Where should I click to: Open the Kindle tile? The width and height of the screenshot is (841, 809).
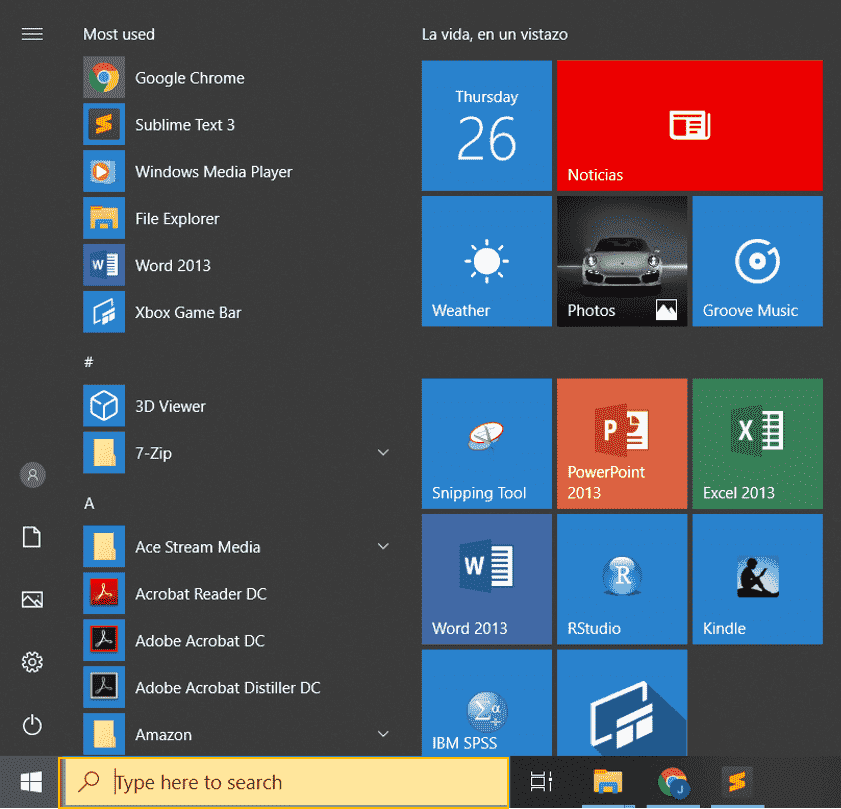(x=757, y=579)
